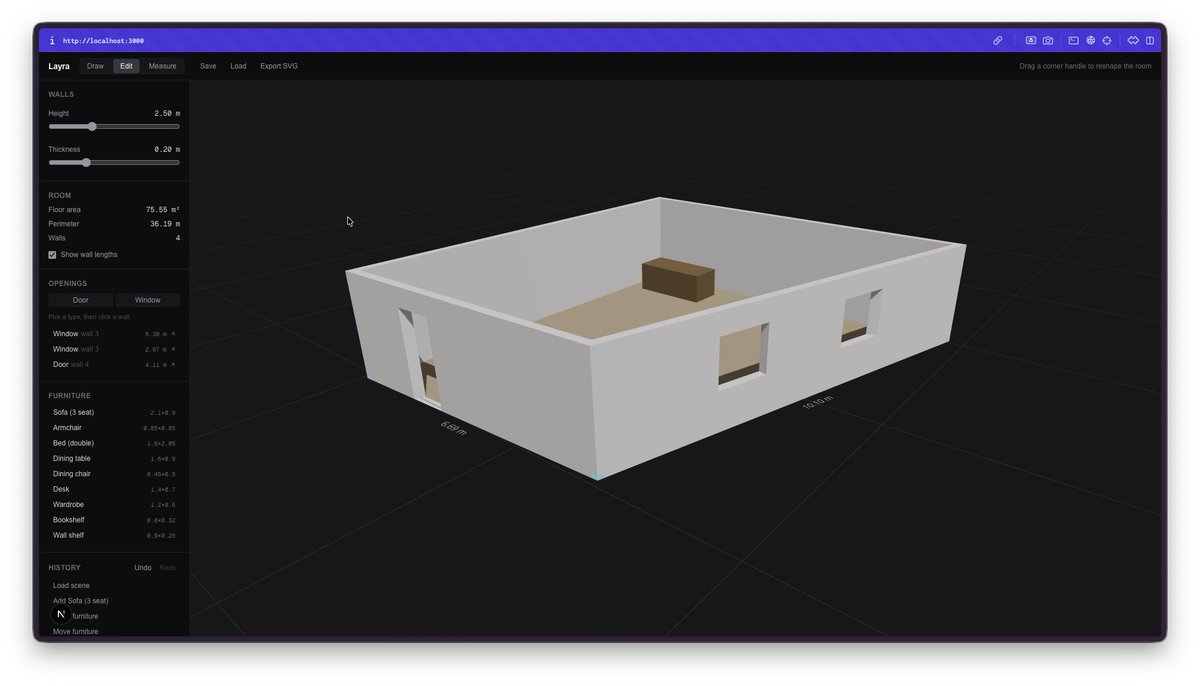Click Load in the top bar

pos(238,66)
